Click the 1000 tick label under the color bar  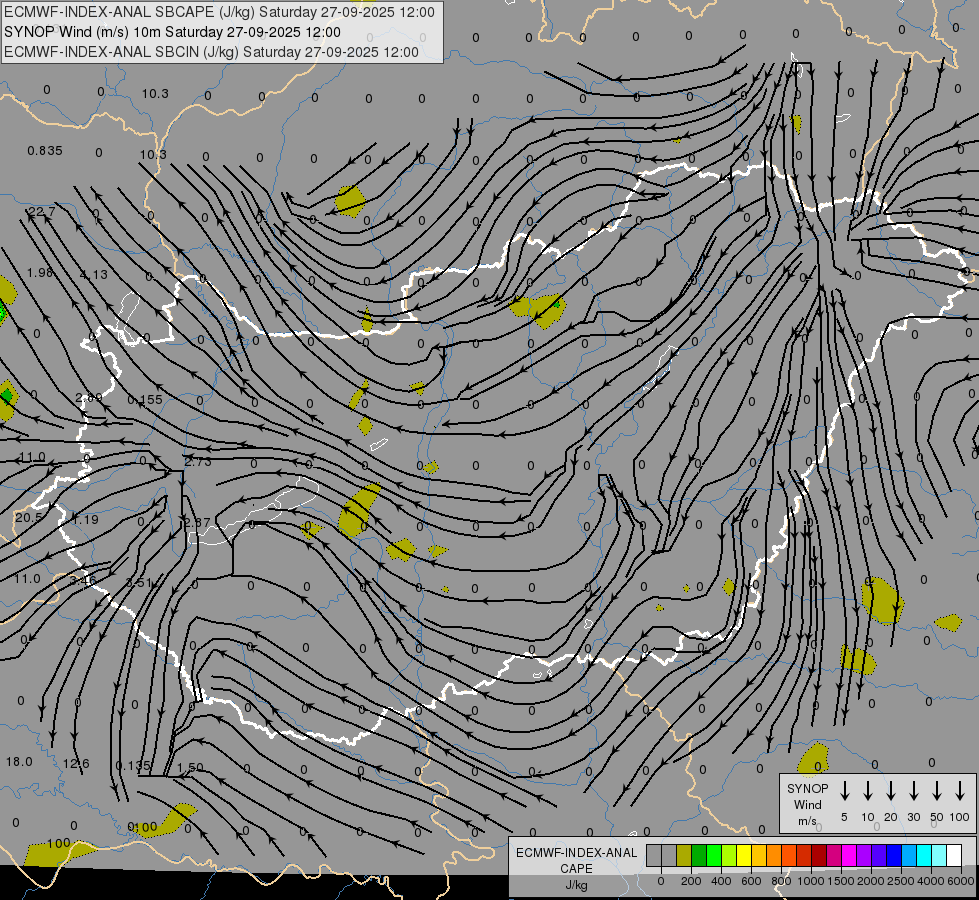[811, 881]
